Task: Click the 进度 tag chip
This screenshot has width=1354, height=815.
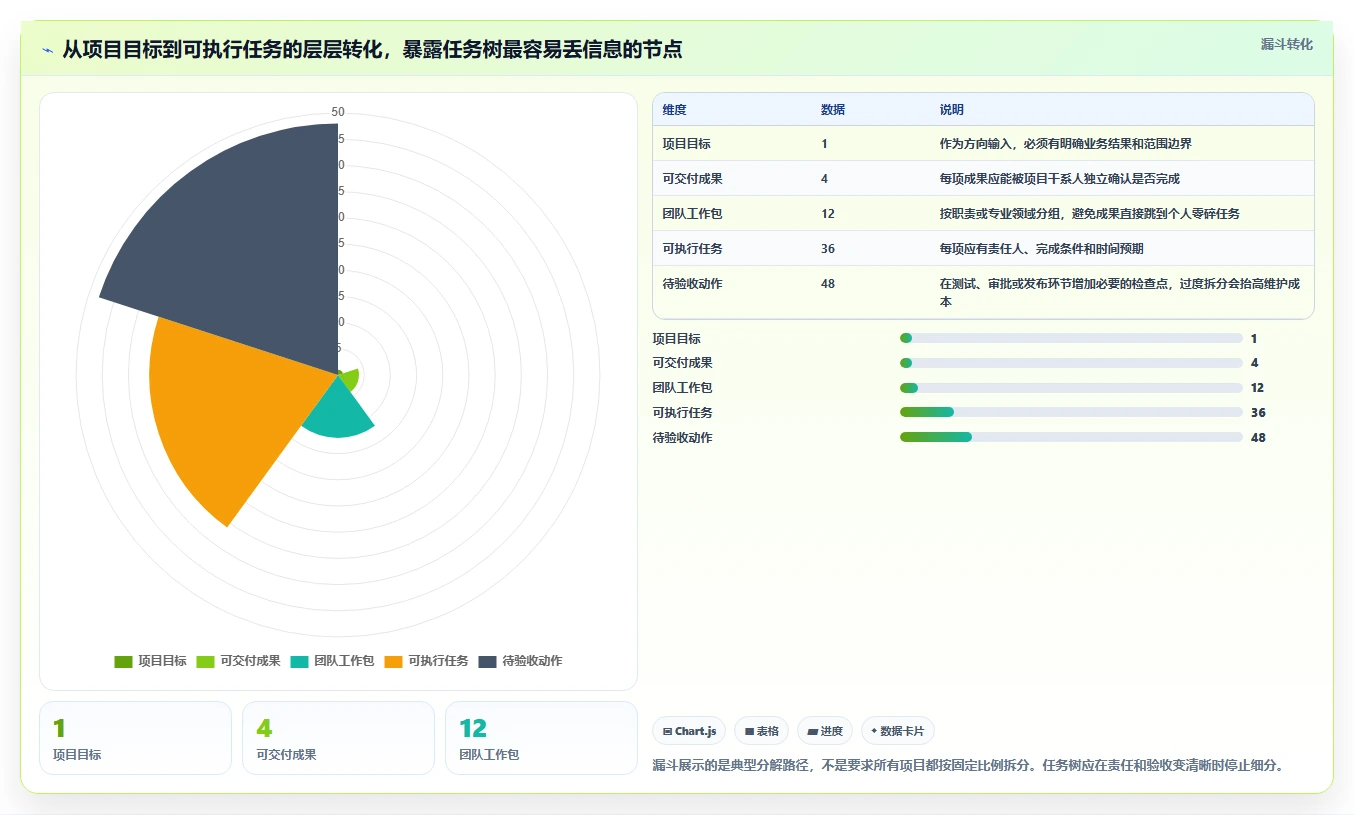Action: click(x=825, y=731)
